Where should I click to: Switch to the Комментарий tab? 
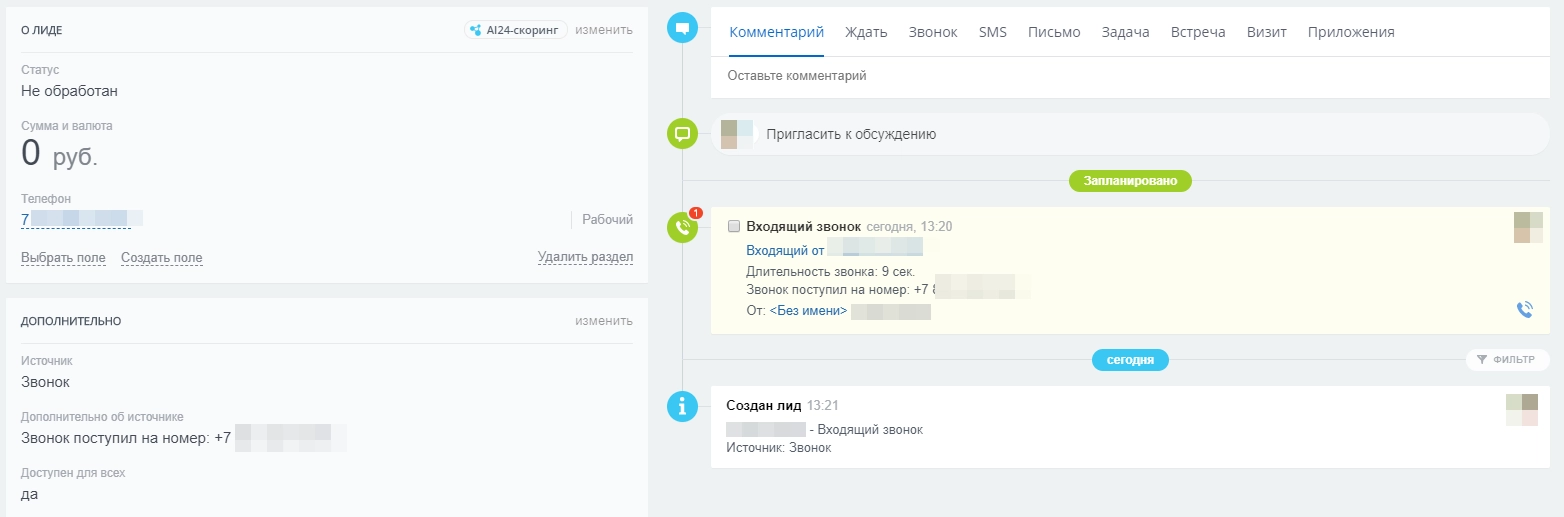coord(776,32)
